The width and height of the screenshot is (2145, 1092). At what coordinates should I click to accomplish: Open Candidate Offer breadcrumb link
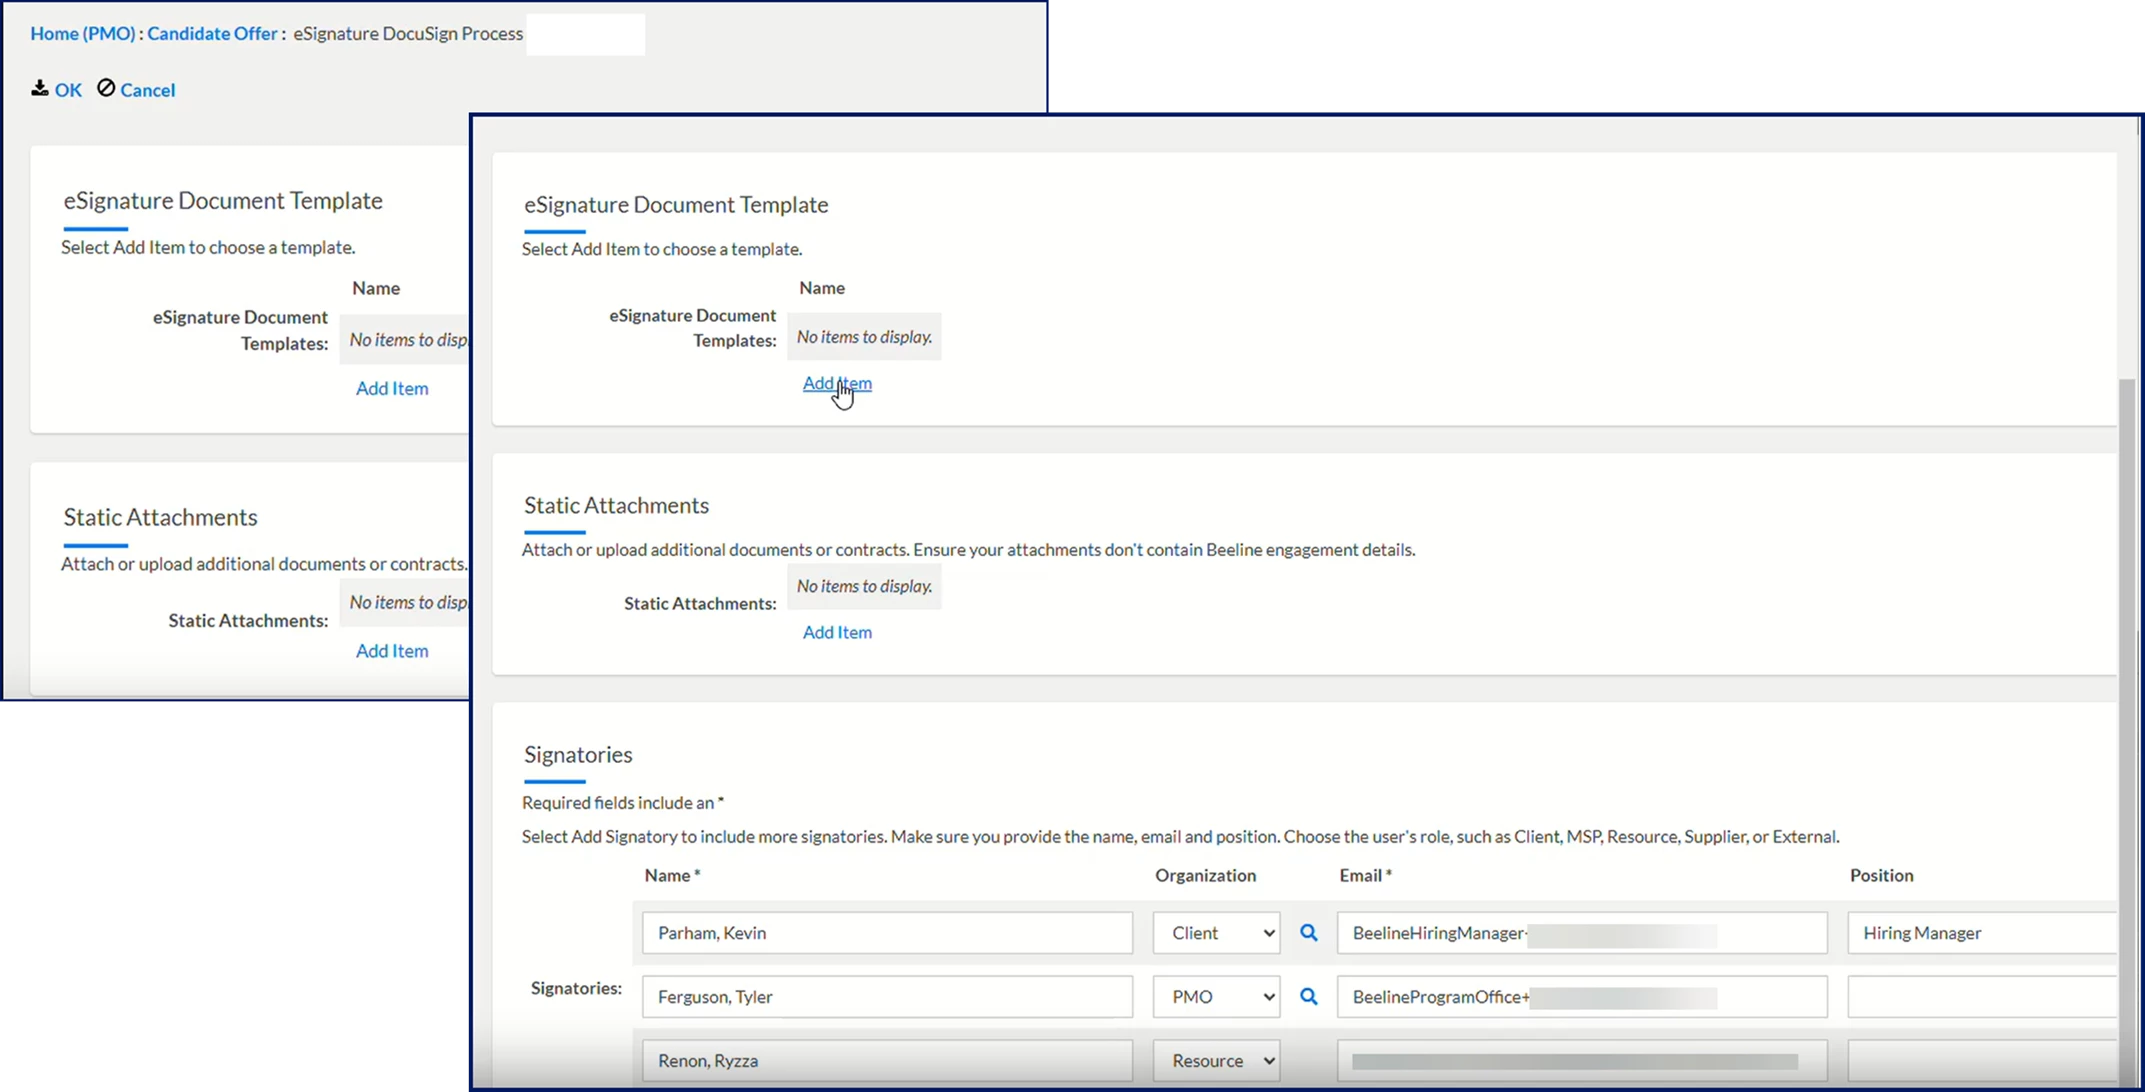point(212,33)
